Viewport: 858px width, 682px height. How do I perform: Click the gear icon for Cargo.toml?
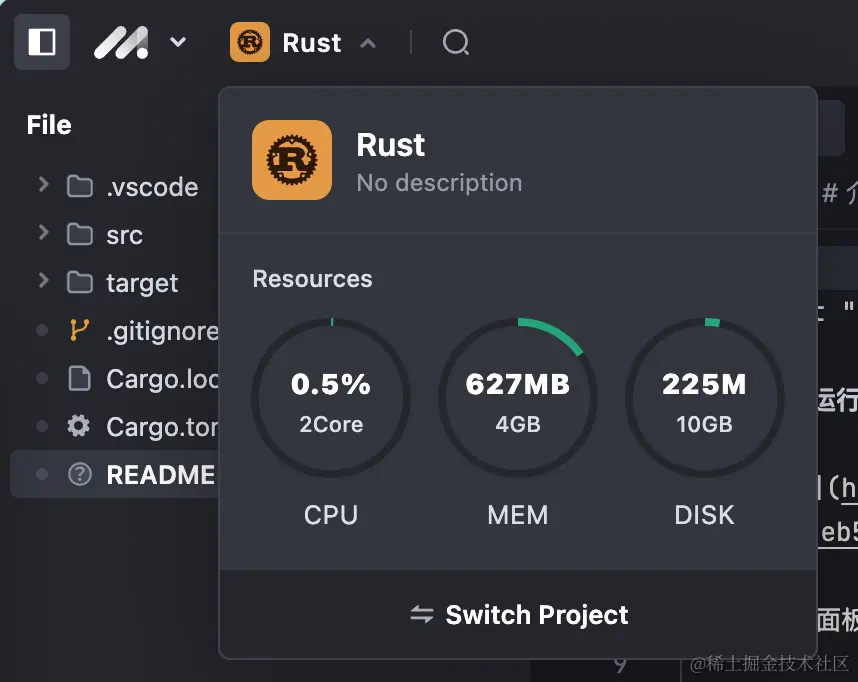click(x=79, y=426)
